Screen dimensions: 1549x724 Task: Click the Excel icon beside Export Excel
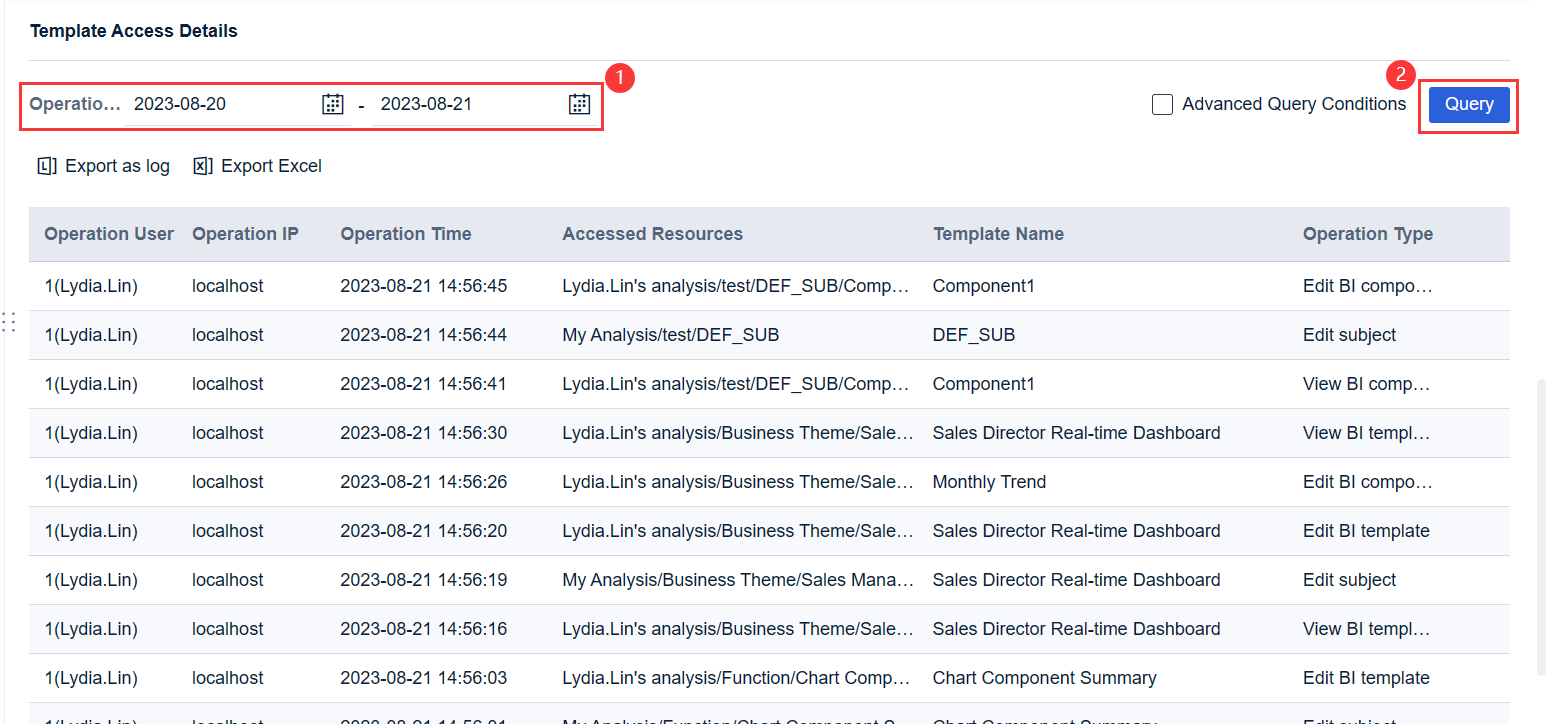click(x=201, y=165)
